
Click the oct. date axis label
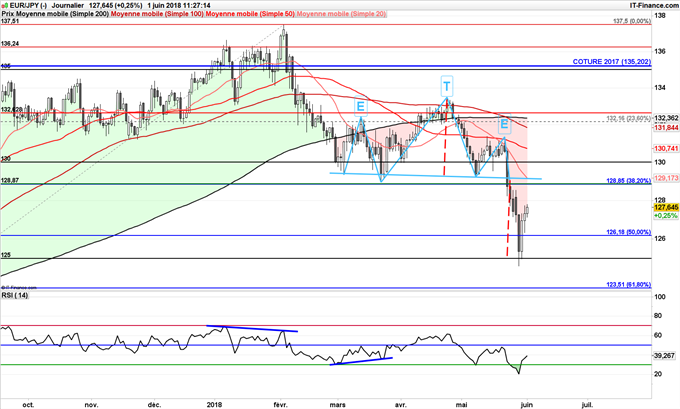point(28,405)
